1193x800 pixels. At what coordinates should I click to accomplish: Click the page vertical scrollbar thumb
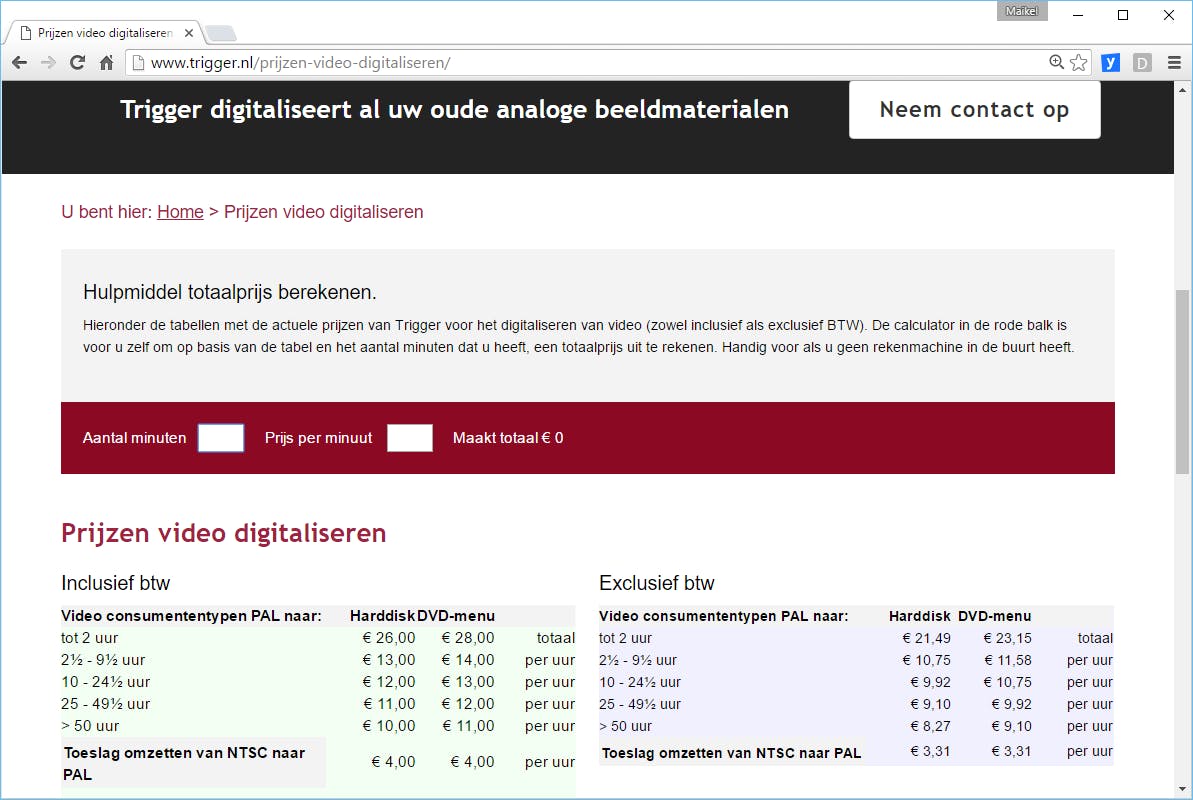point(1182,382)
